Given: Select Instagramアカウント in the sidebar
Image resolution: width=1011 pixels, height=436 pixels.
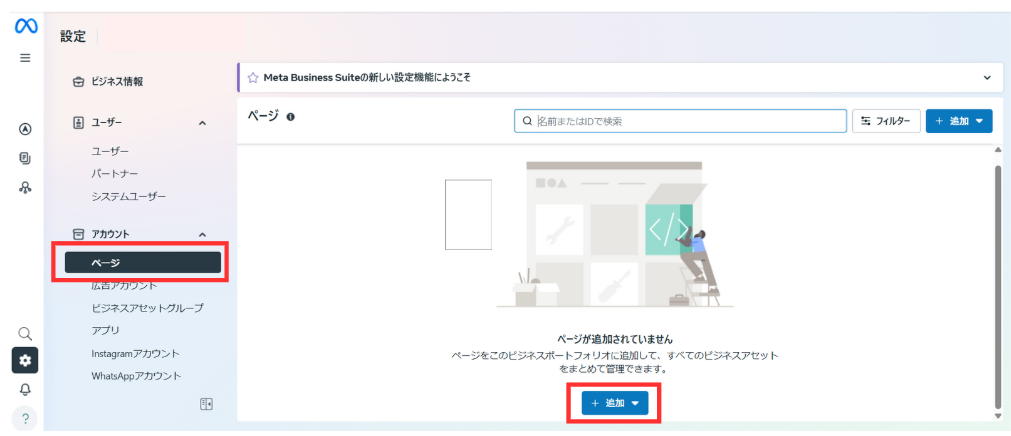Looking at the screenshot, I should pyautogui.click(x=135, y=353).
